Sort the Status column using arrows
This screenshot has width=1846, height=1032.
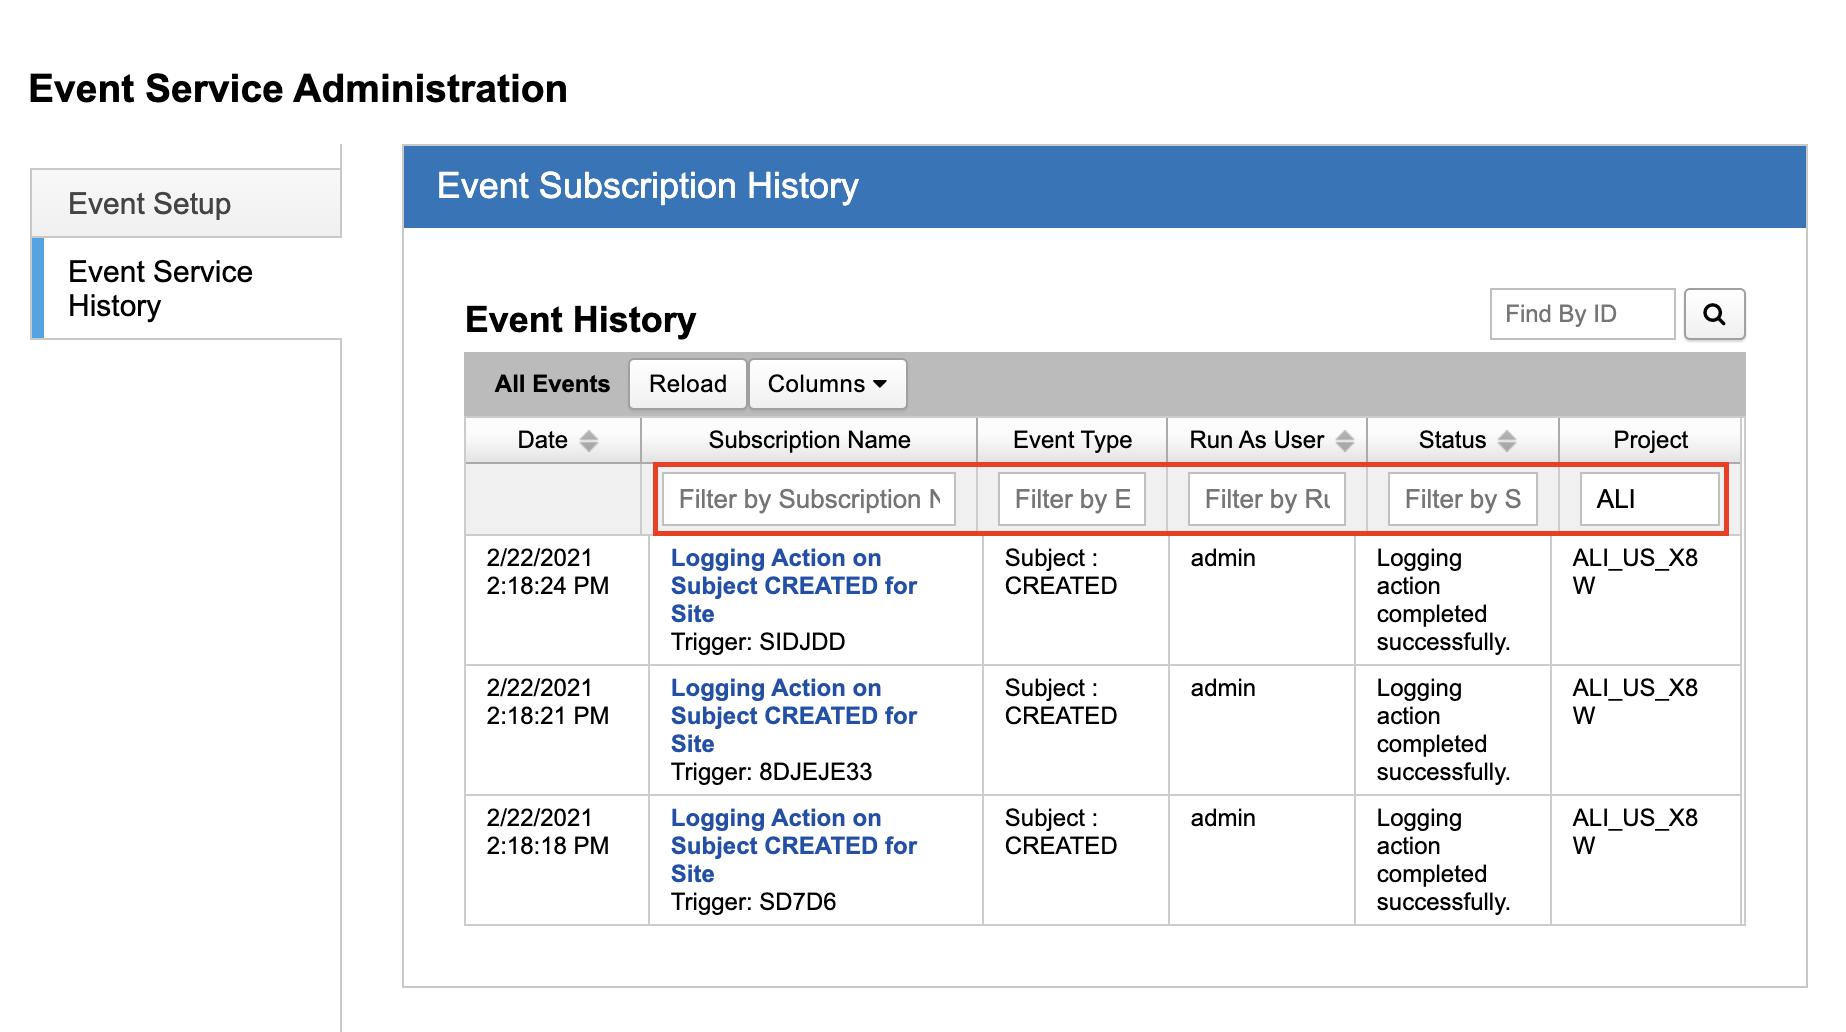point(1507,441)
